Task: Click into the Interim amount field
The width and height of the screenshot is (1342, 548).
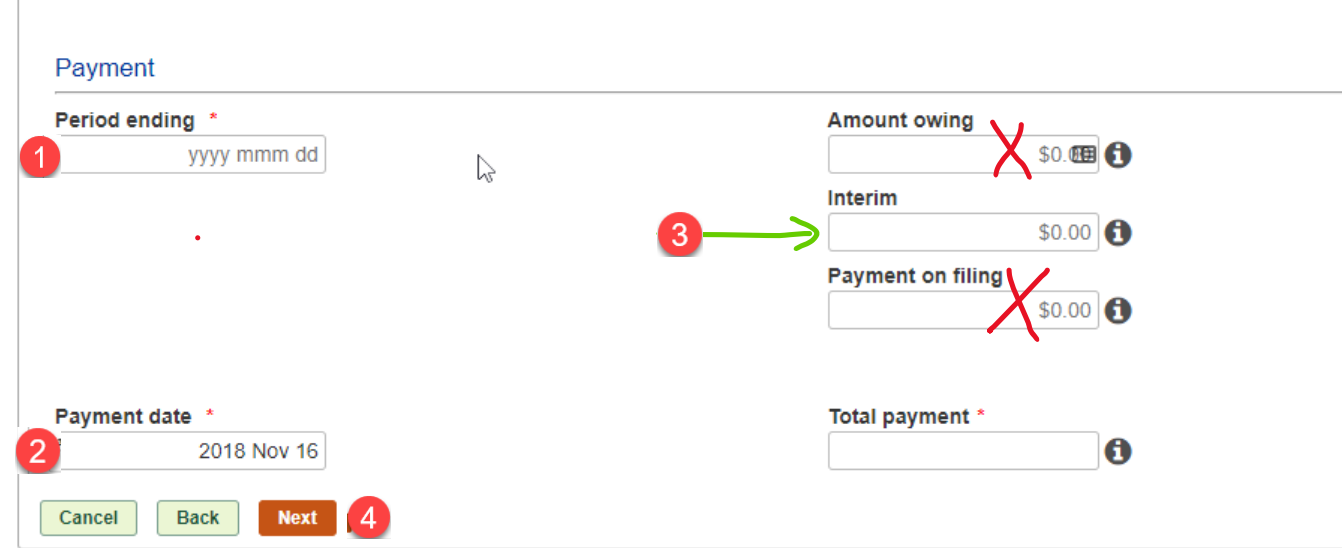Action: [x=963, y=233]
